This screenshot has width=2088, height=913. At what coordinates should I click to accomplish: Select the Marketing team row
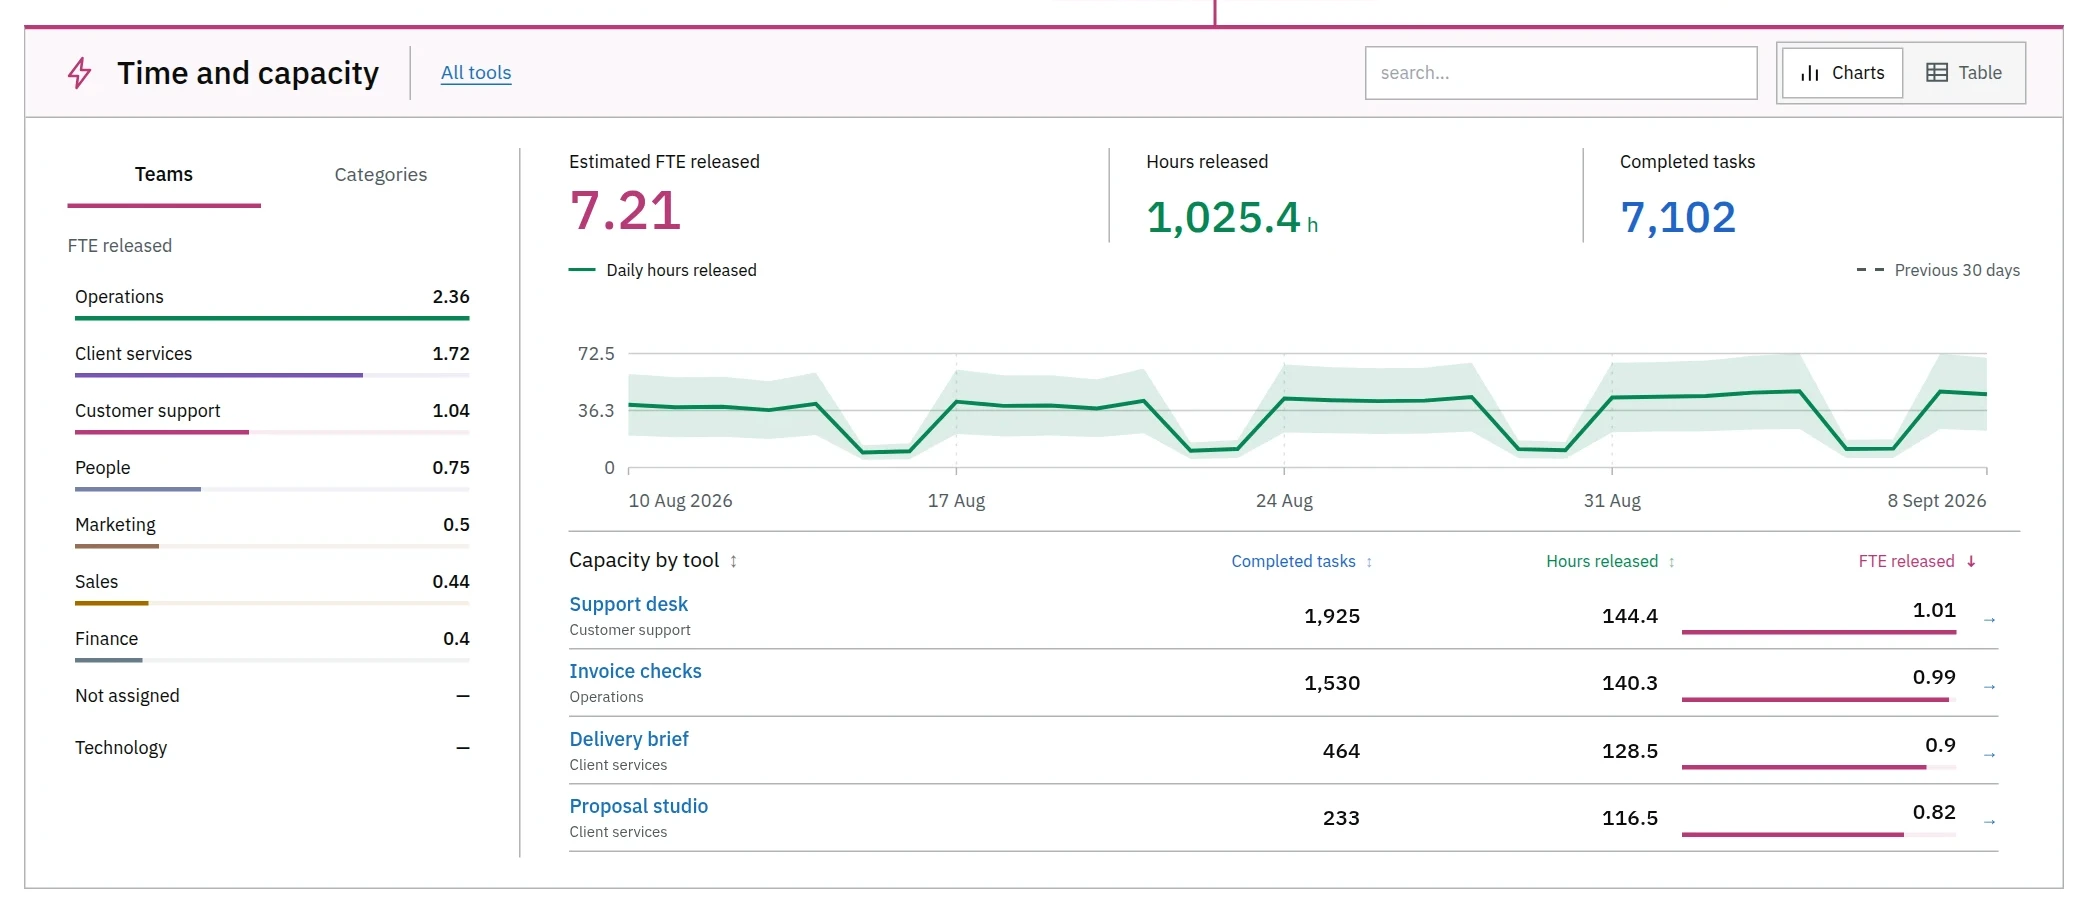[272, 531]
